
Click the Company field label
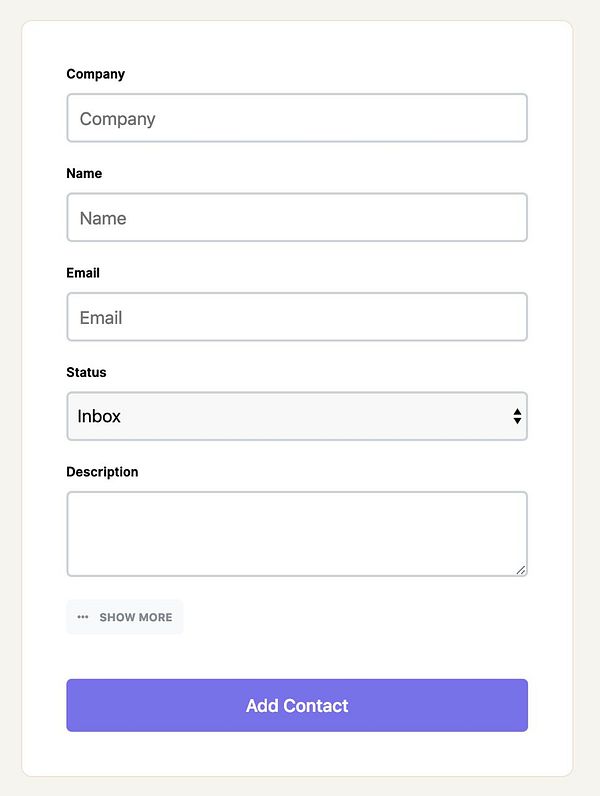(96, 74)
